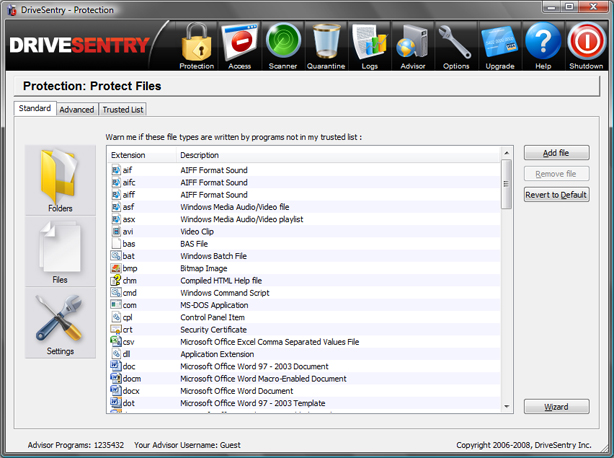
Task: Select 'Windows Command Script' row
Action: tap(304, 292)
